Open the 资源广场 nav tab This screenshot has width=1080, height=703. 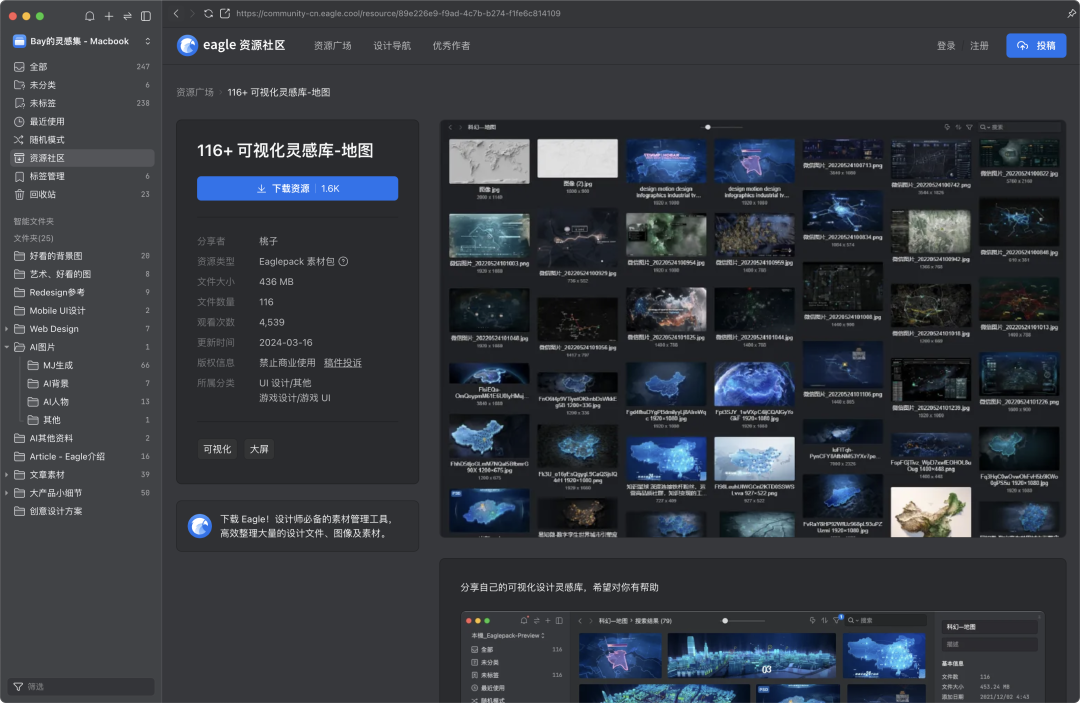[333, 45]
